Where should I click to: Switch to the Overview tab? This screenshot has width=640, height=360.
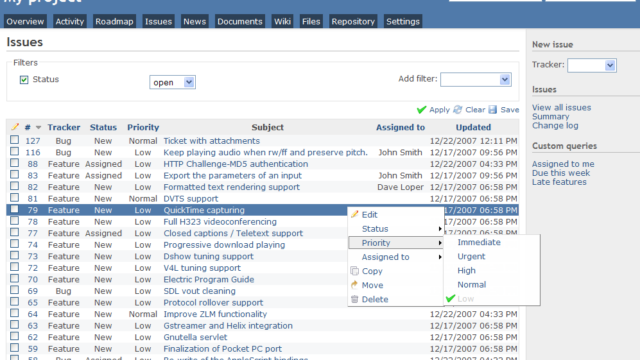(x=25, y=22)
